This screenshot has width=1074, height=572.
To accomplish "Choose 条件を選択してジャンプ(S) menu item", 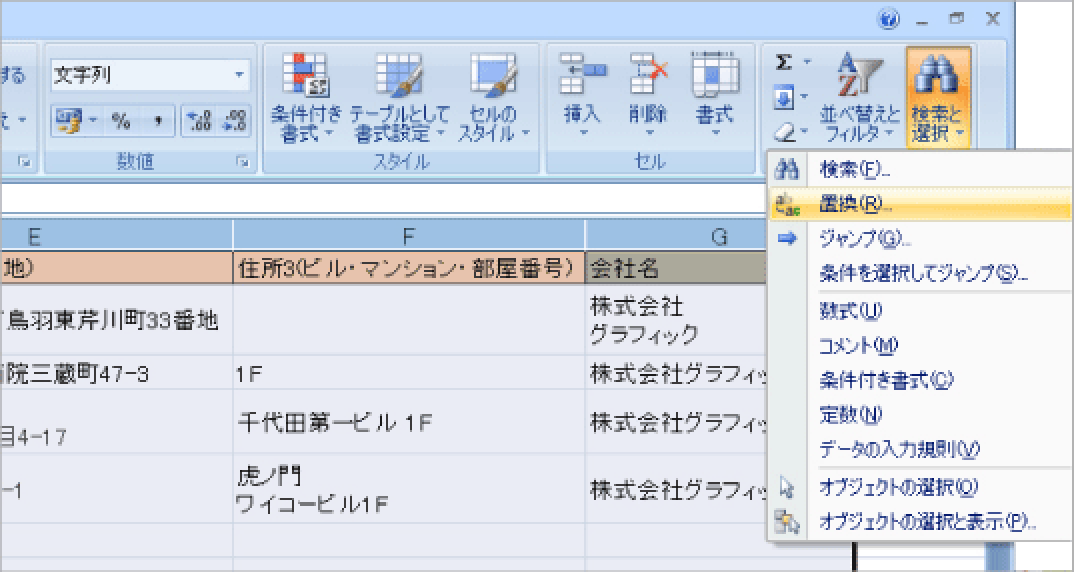I will pos(923,273).
